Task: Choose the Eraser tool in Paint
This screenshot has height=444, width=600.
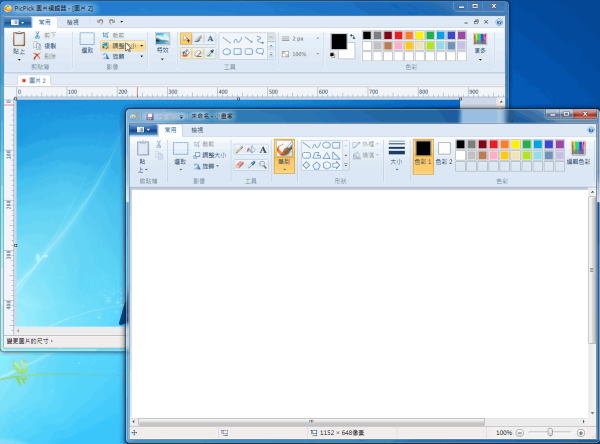Action: (238, 164)
